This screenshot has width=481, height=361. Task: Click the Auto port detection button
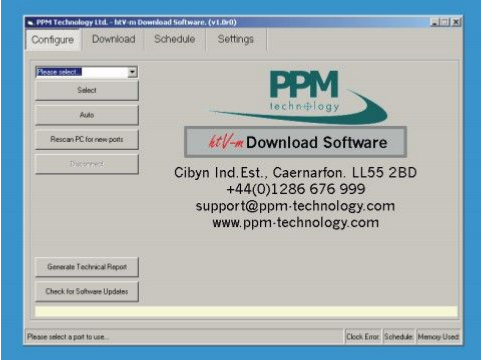pos(87,115)
